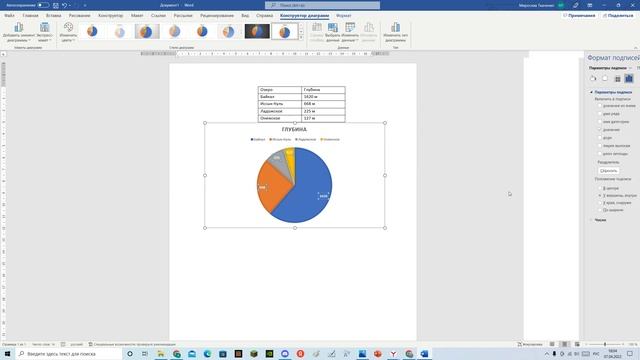This screenshot has height=360, width=640.
Task: Click accessibility check in status bar
Action: click(x=132, y=344)
